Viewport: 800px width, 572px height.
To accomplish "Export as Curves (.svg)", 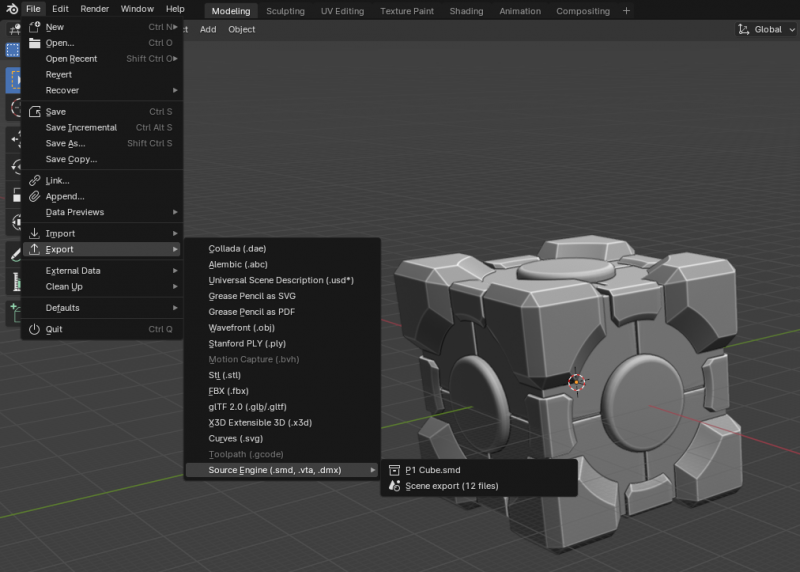I will click(282, 439).
